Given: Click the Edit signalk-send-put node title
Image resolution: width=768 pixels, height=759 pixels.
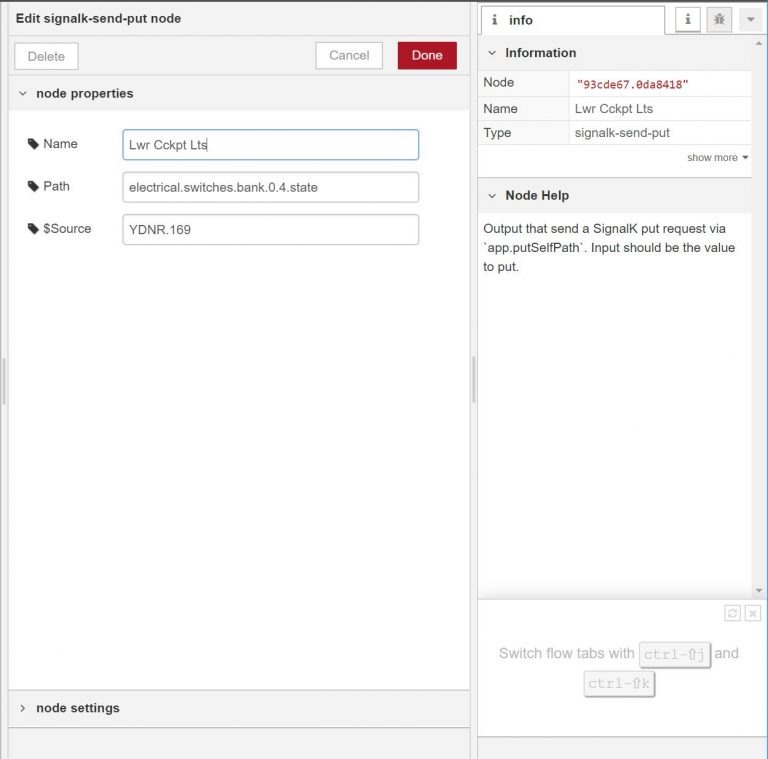Looking at the screenshot, I should pyautogui.click(x=98, y=19).
